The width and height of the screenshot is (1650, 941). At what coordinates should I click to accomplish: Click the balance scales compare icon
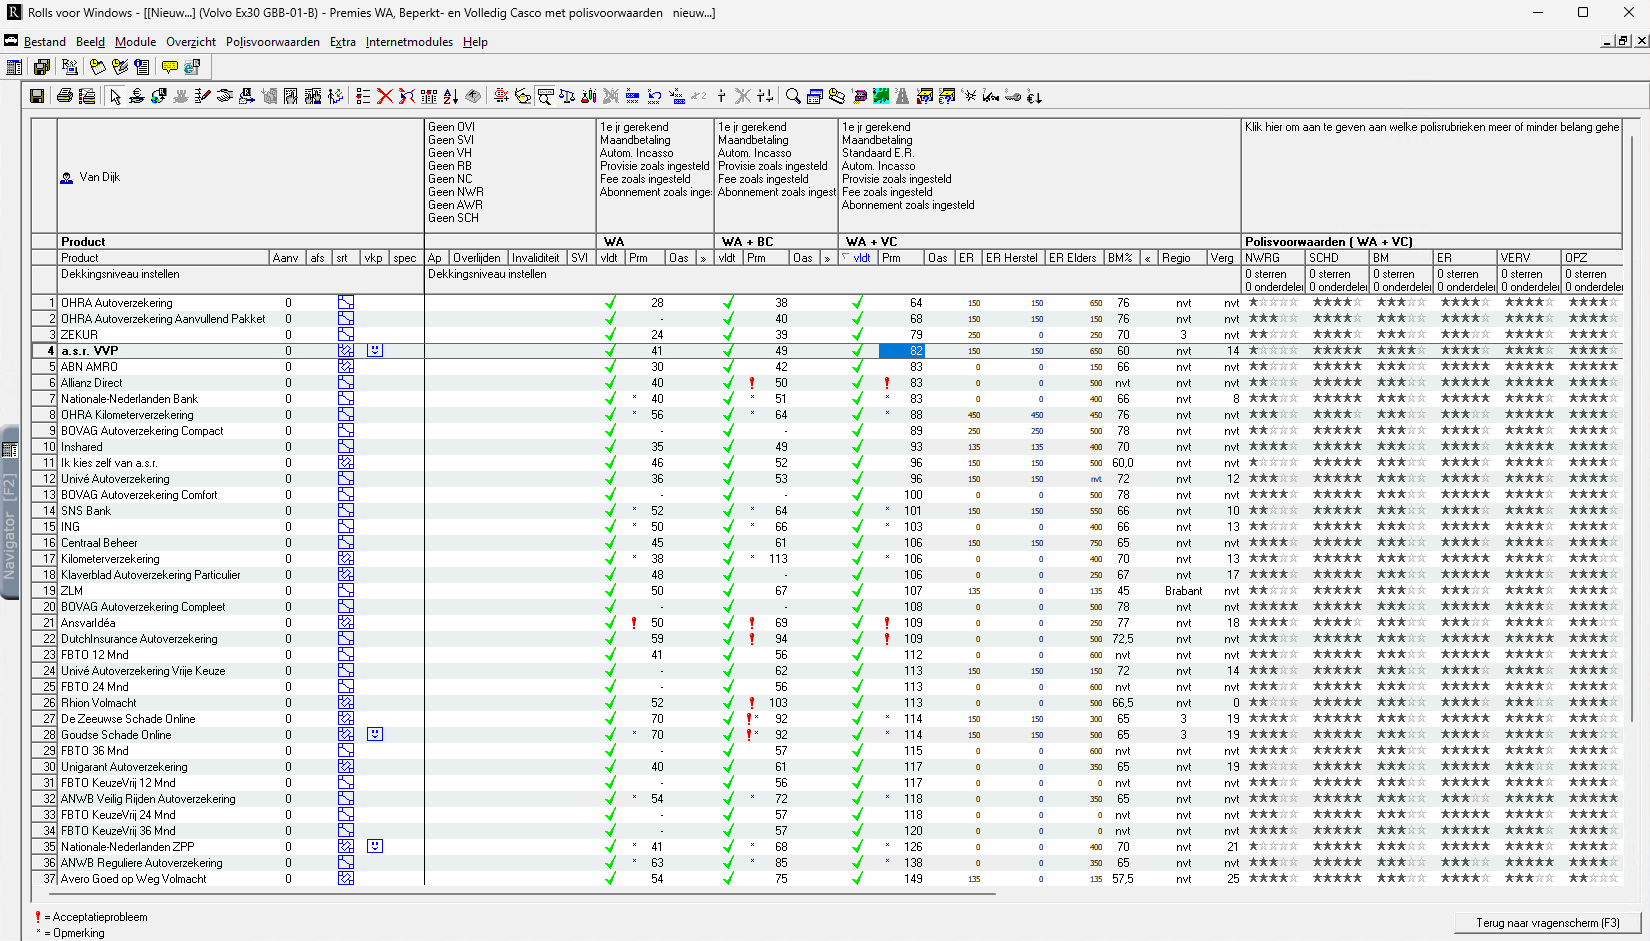pos(567,96)
